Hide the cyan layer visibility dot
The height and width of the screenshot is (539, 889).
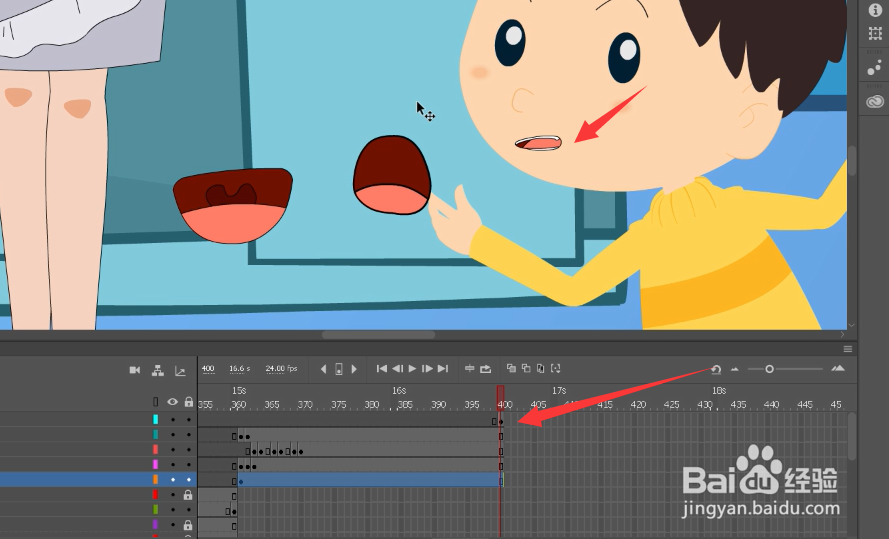pyautogui.click(x=173, y=420)
